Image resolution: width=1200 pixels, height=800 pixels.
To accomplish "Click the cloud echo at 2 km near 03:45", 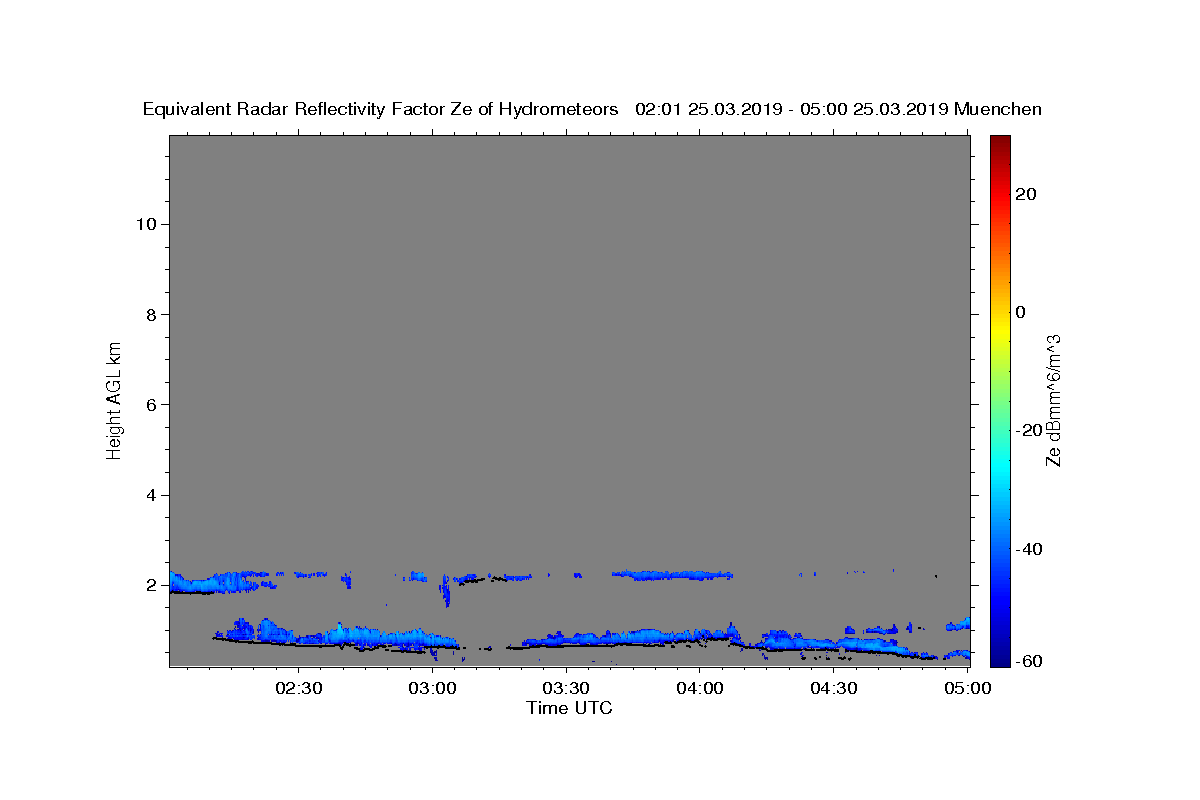I will click(672, 575).
